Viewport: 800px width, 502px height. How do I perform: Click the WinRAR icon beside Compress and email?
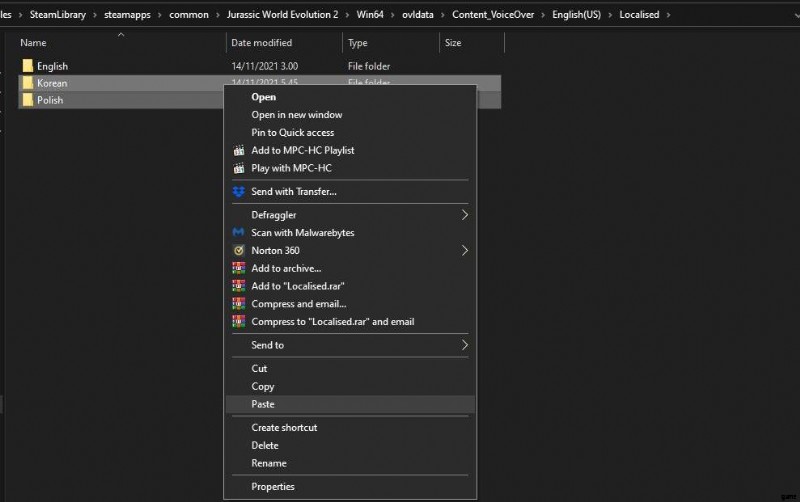238,304
